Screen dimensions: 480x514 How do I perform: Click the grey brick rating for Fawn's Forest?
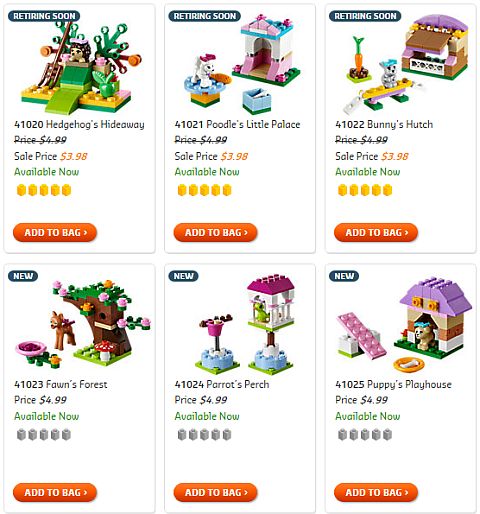point(44,435)
